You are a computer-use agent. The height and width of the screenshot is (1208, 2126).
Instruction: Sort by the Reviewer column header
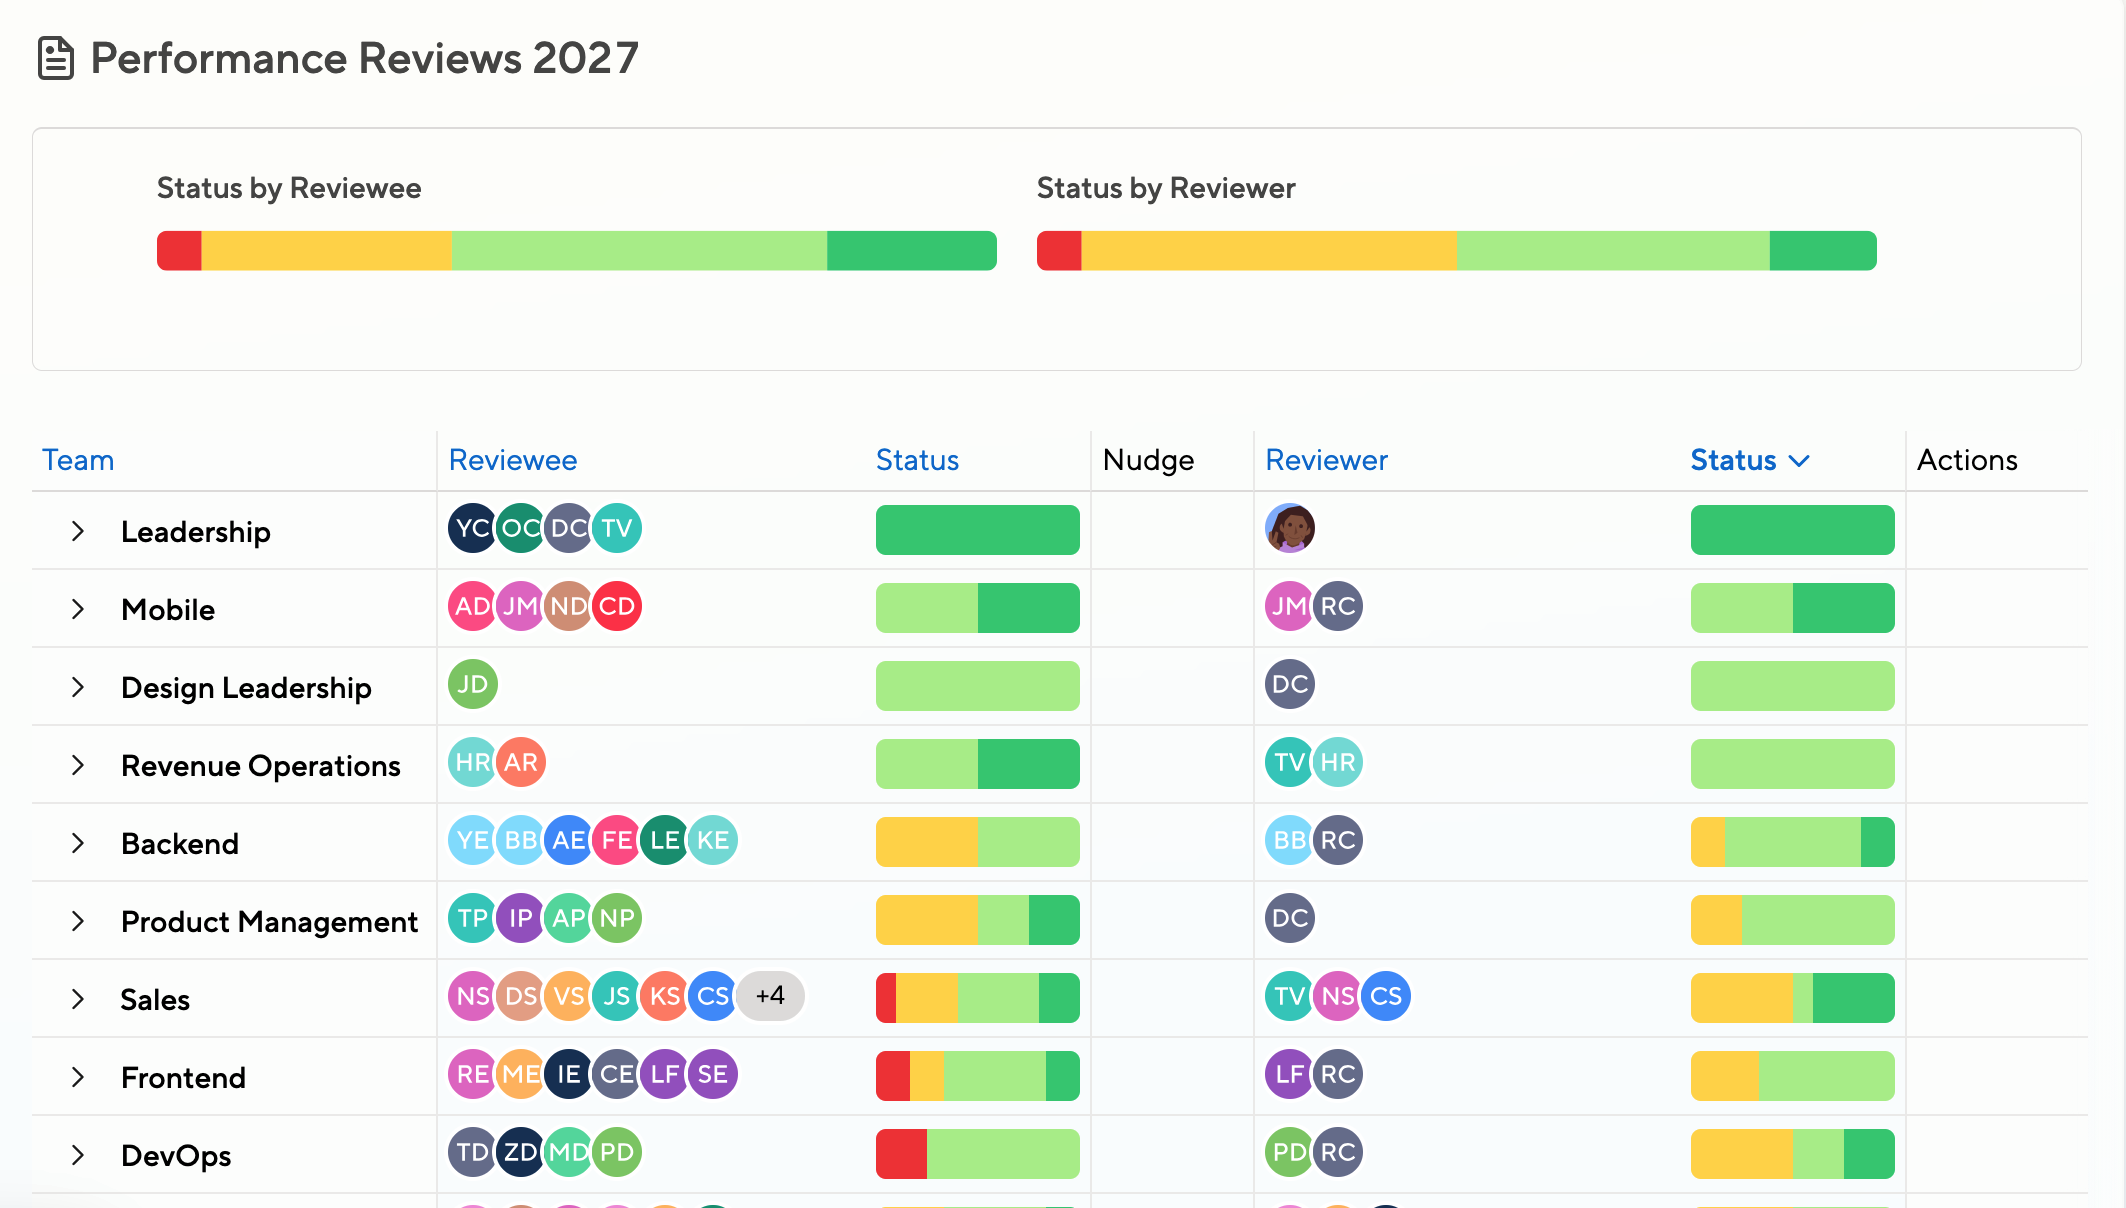(1327, 460)
